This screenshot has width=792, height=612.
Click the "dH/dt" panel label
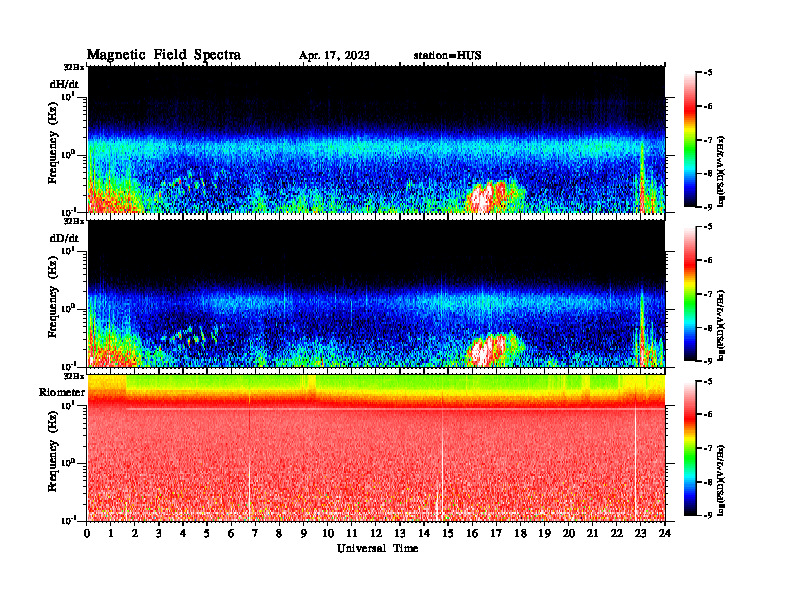click(x=64, y=84)
